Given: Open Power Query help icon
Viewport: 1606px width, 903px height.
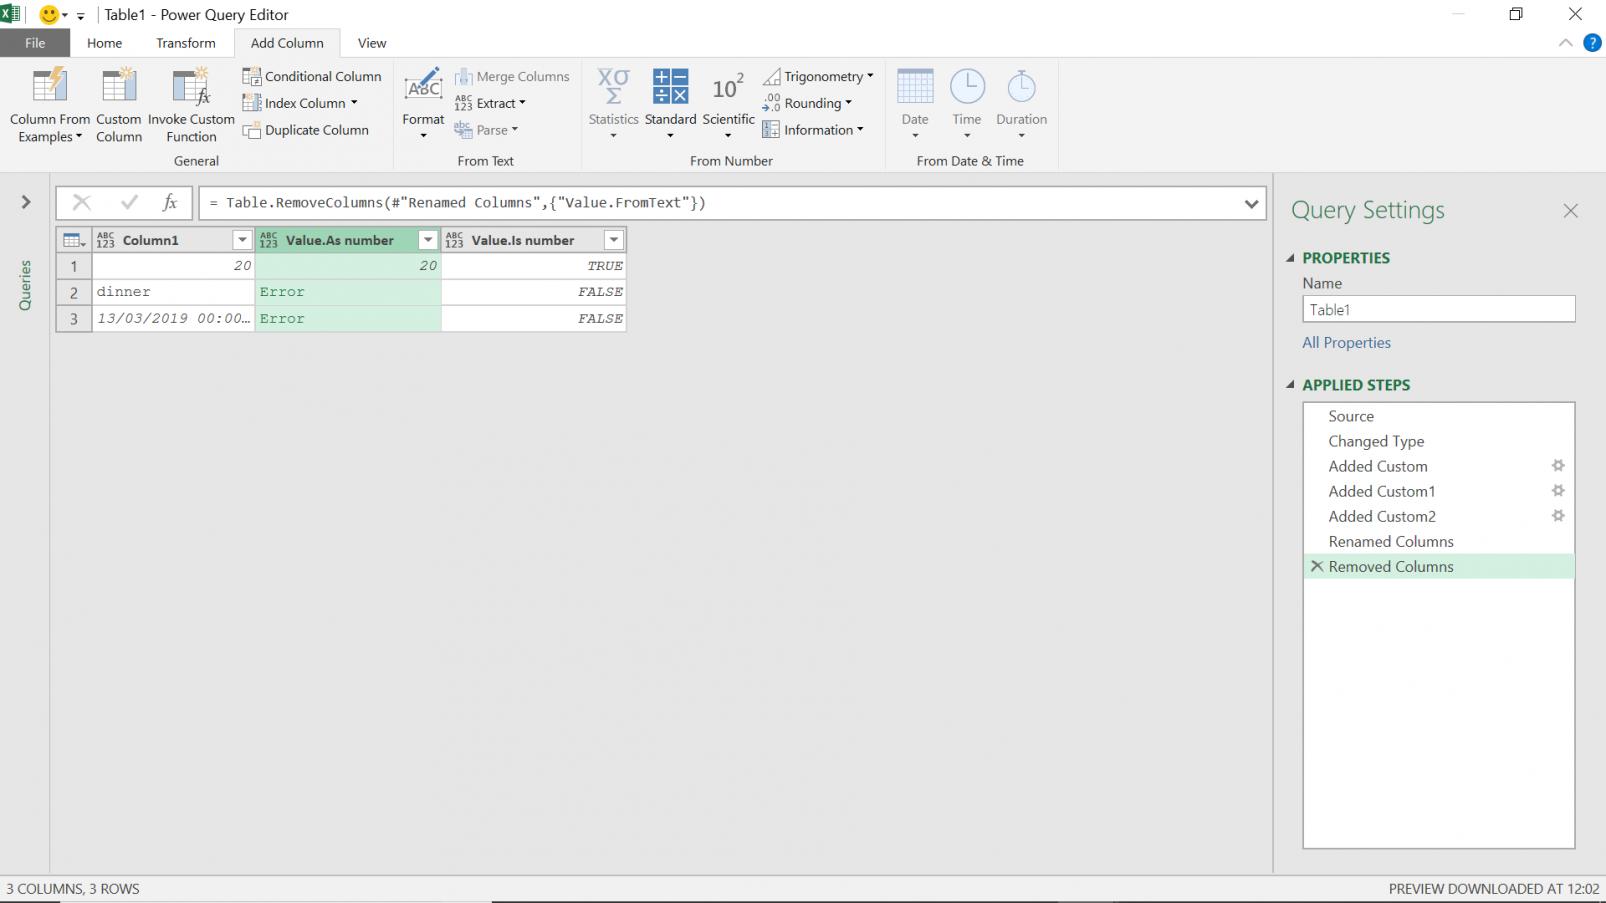Looking at the screenshot, I should pyautogui.click(x=1592, y=43).
